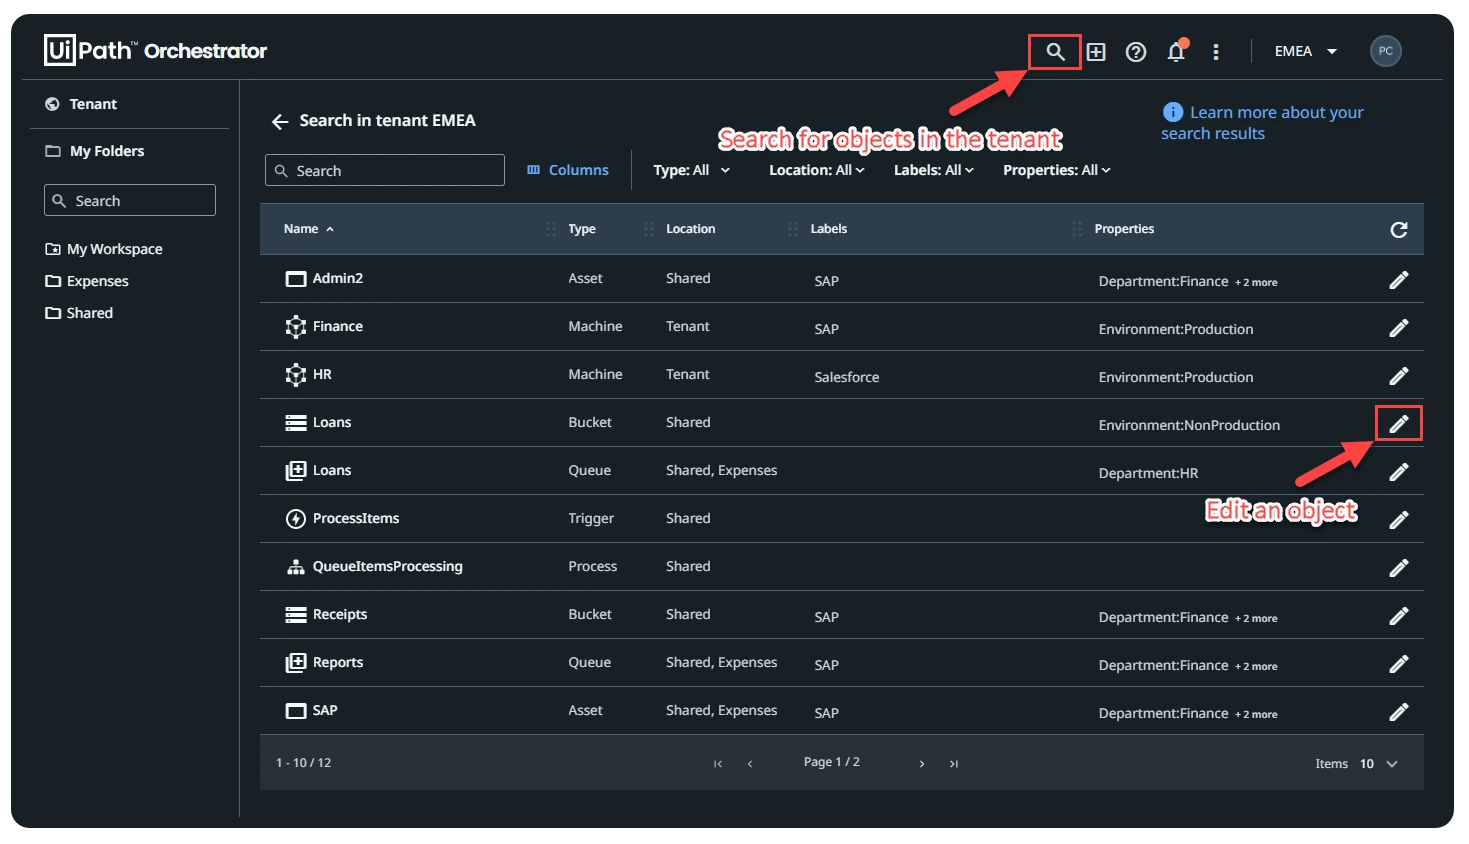Open the EMEA tenant dropdown
The width and height of the screenshot is (1469, 844).
1306,52
